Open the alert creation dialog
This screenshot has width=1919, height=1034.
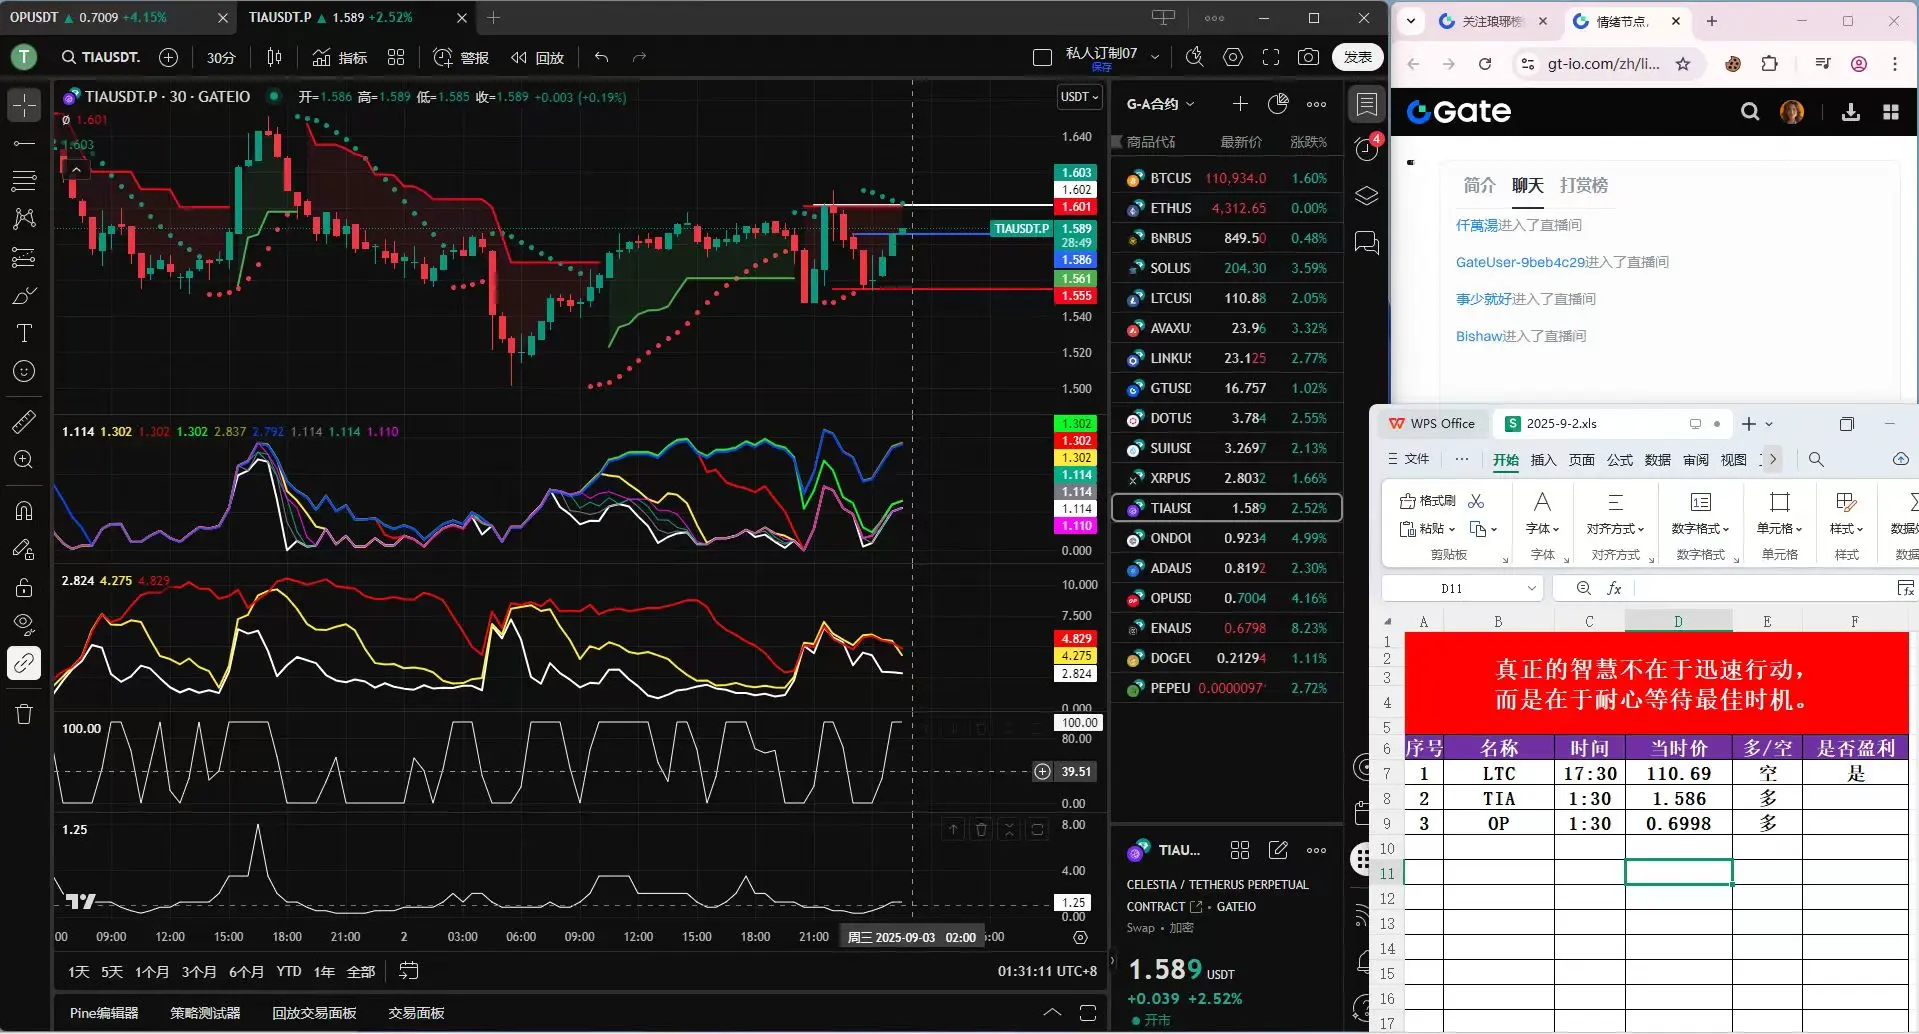tap(461, 58)
